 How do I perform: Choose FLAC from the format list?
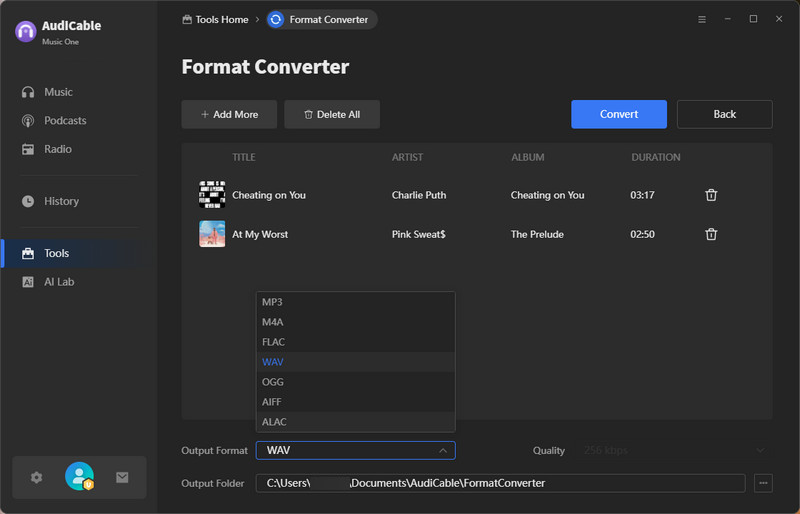click(x=355, y=341)
